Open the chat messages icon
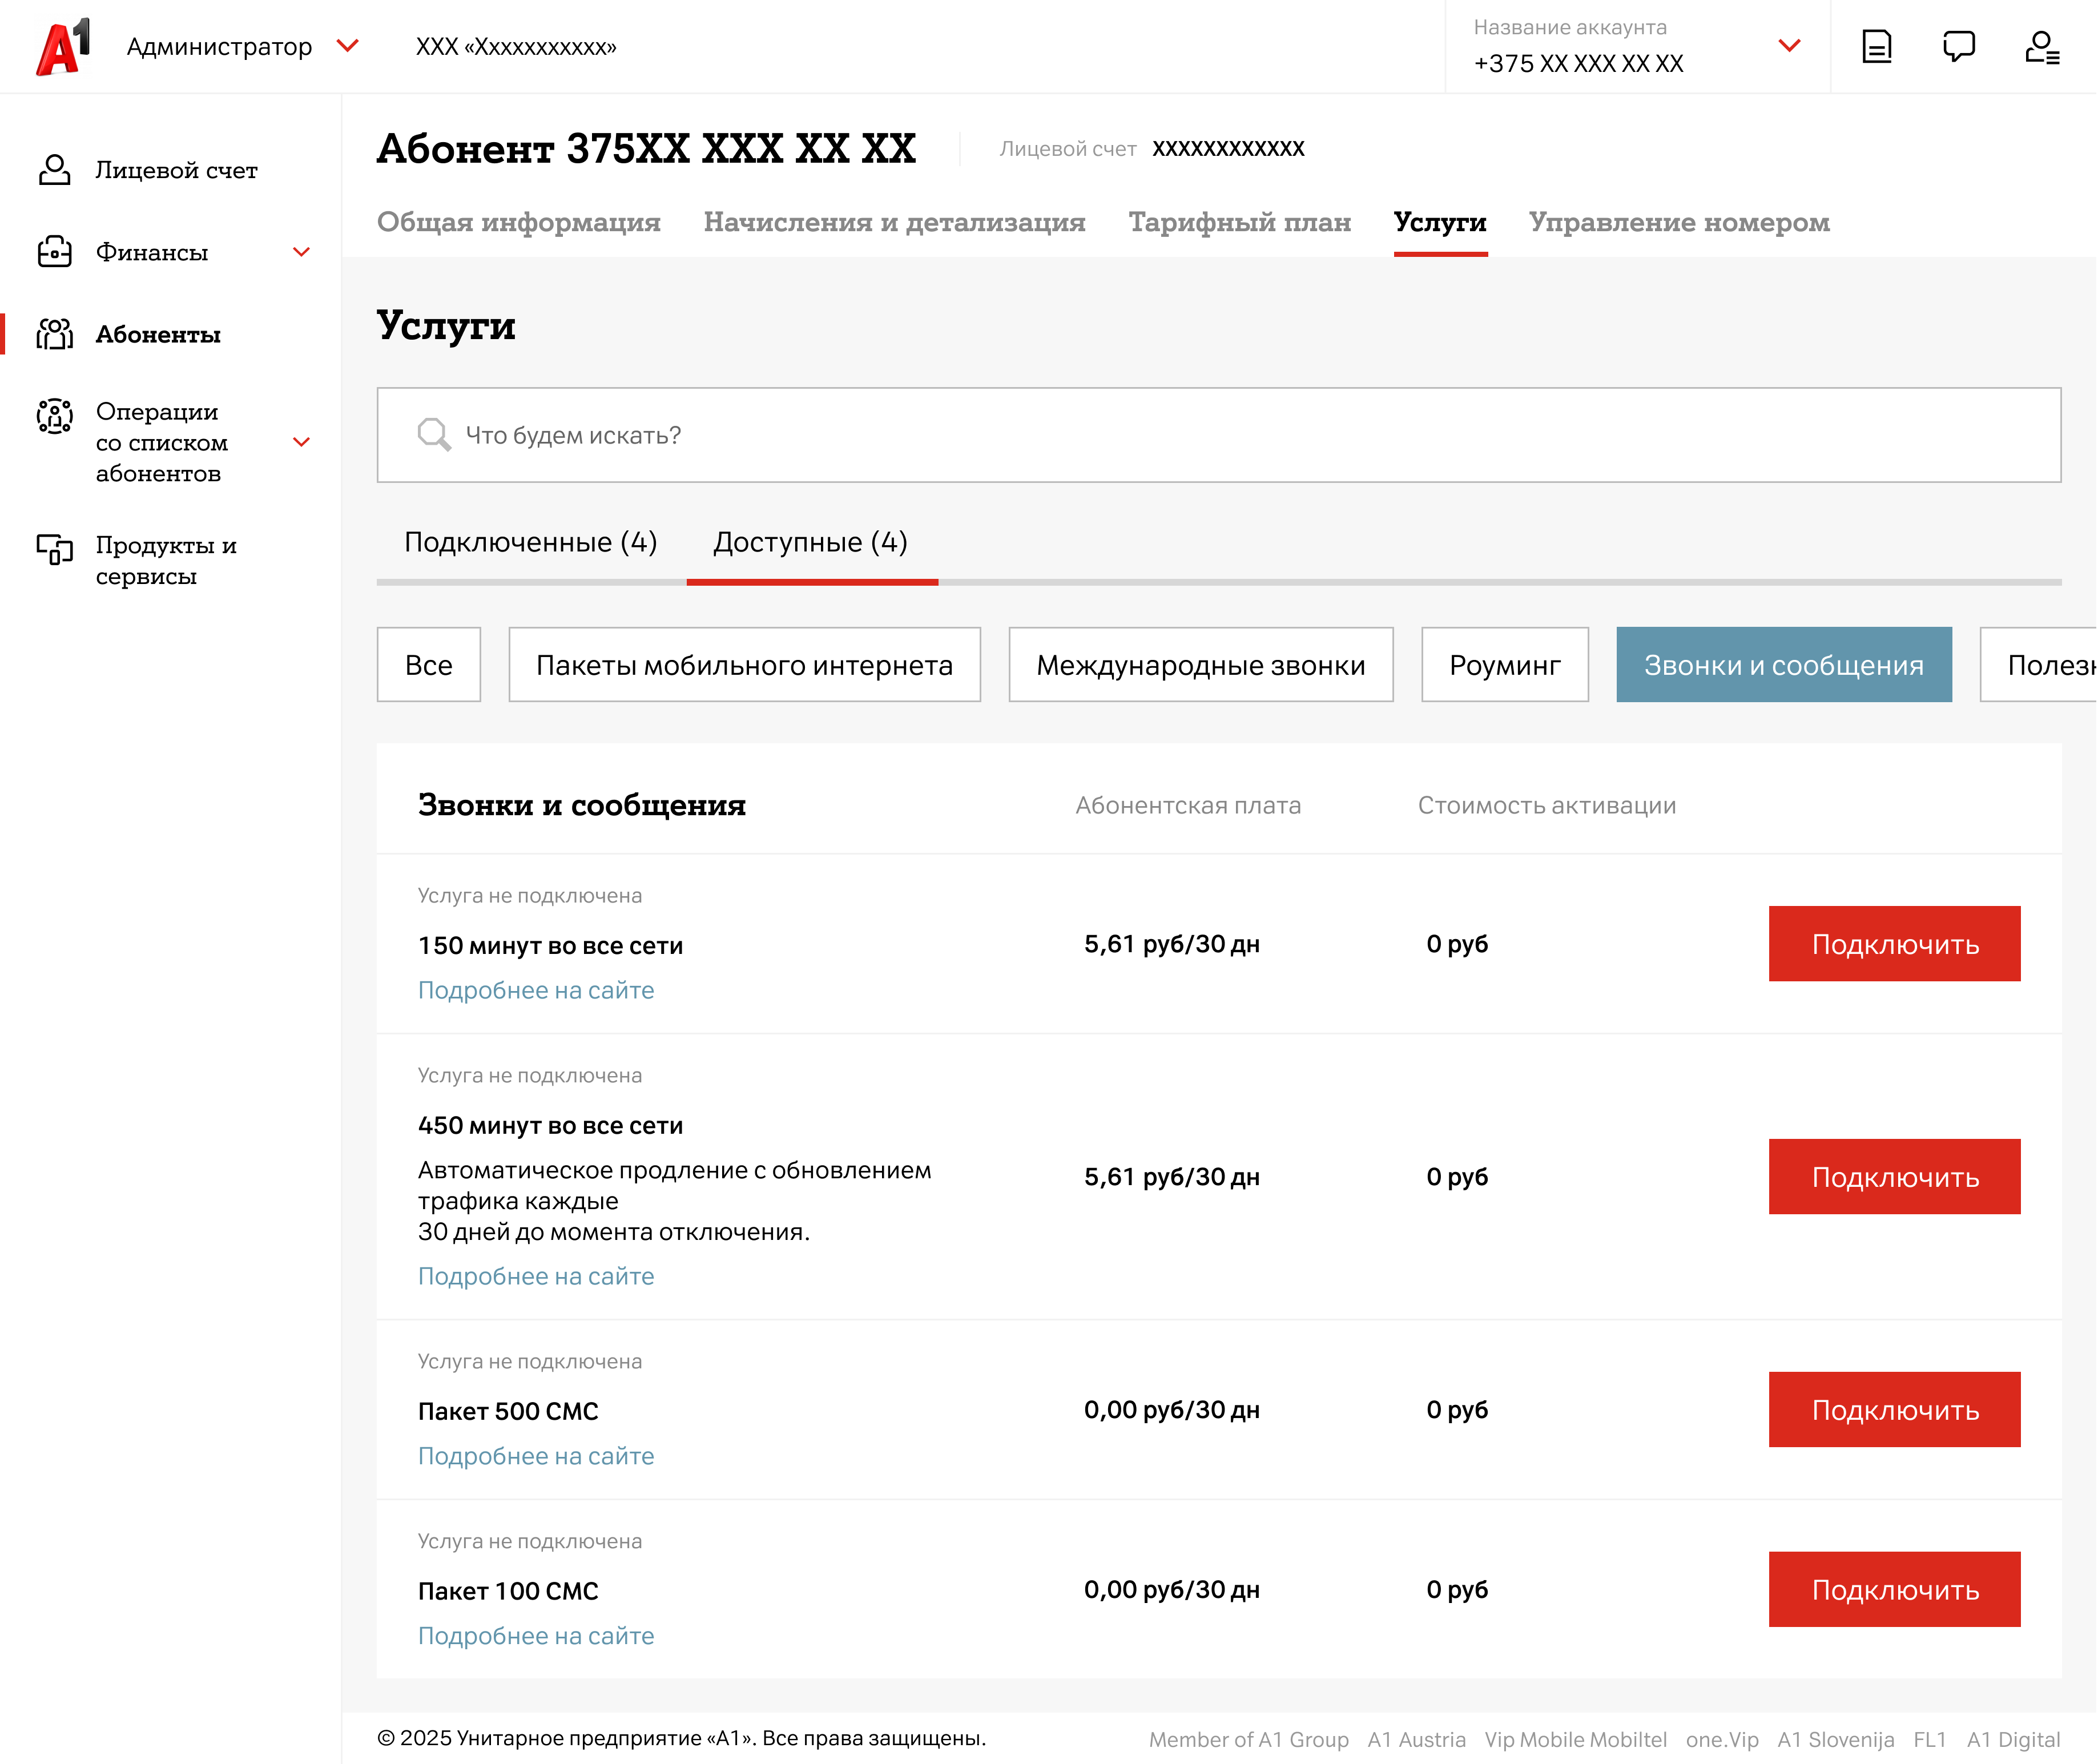This screenshot has height=1764, width=2098. pos(1958,47)
